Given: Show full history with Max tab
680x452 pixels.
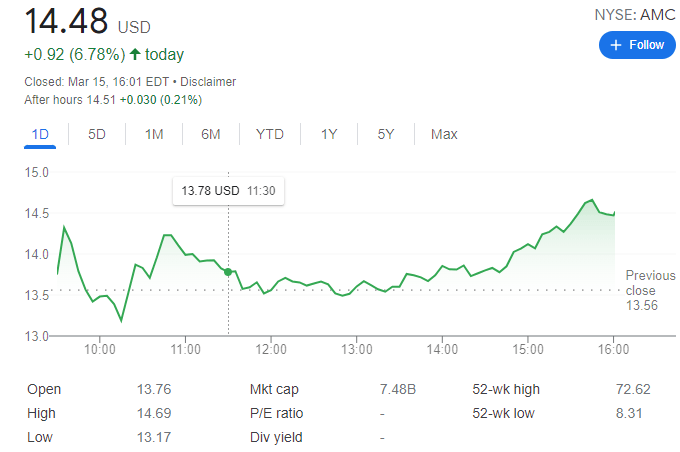Looking at the screenshot, I should pyautogui.click(x=444, y=134).
